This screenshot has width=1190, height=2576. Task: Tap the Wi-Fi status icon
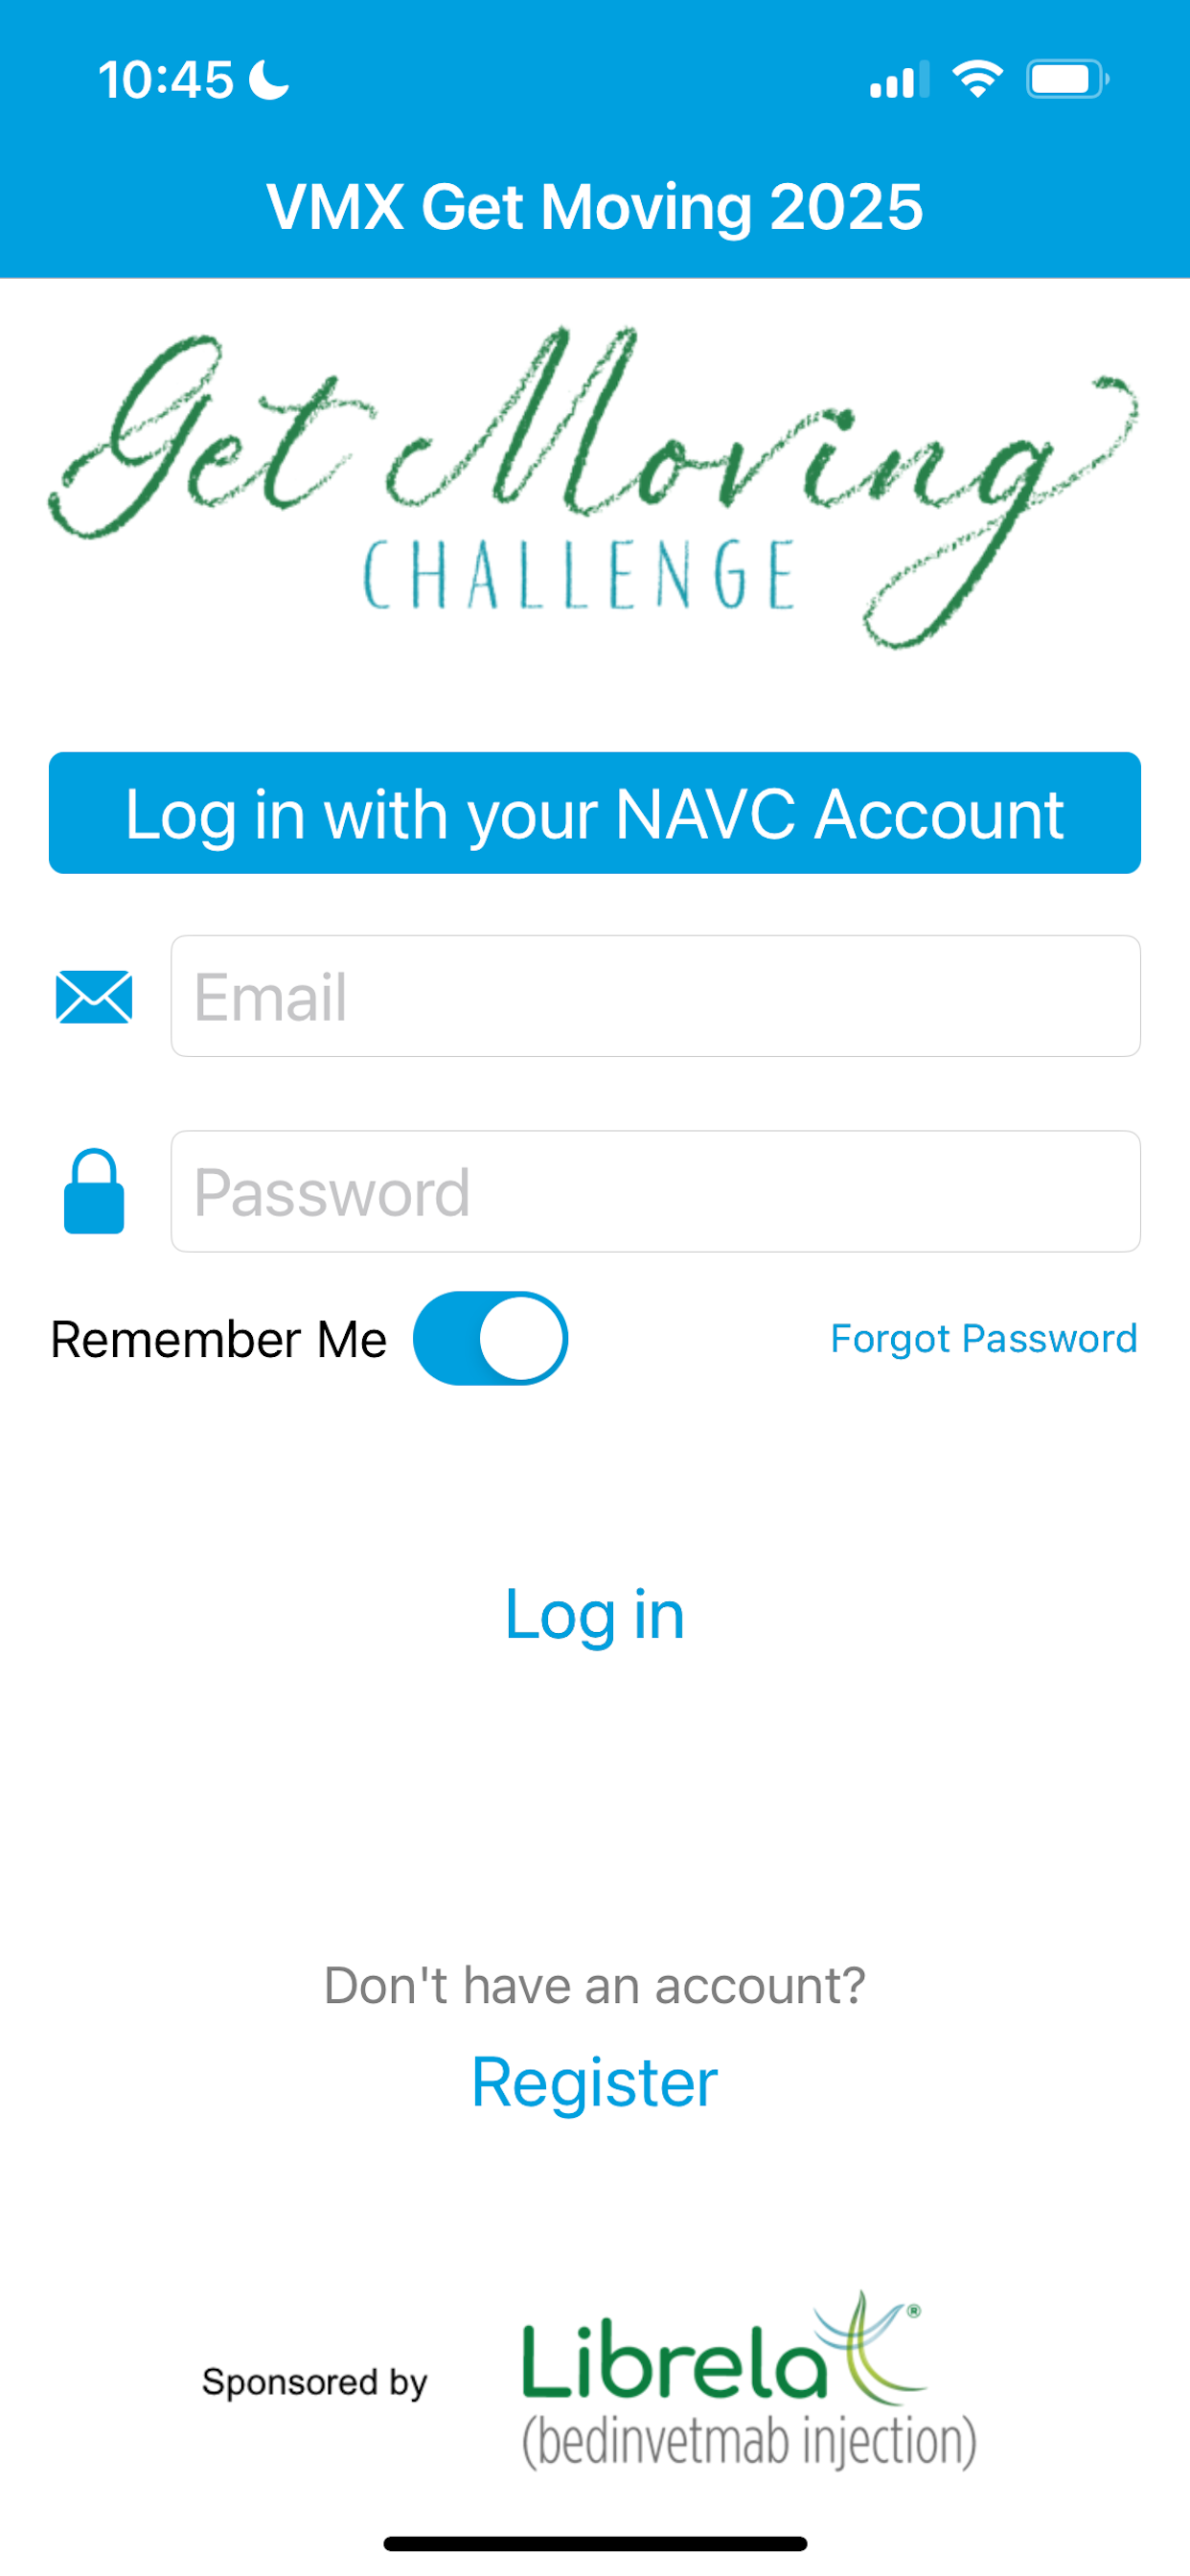pyautogui.click(x=977, y=79)
